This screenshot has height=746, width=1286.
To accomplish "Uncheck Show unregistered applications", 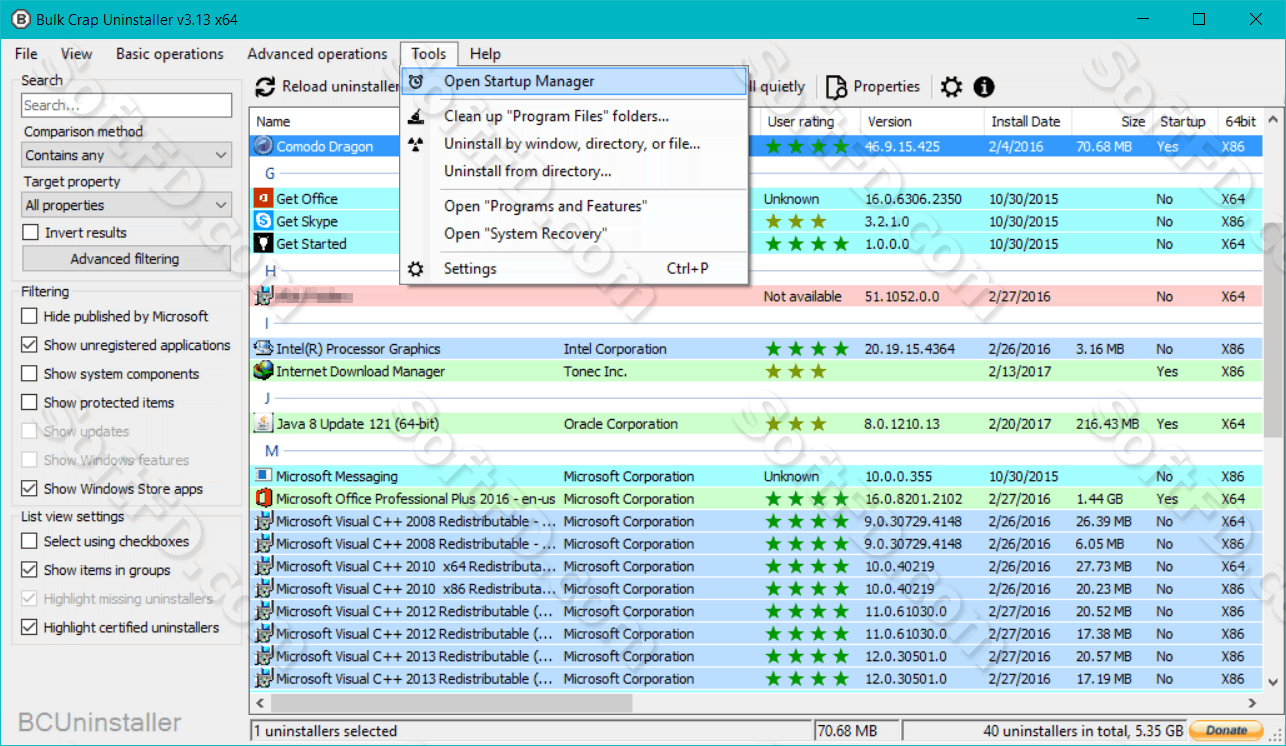I will click(x=29, y=345).
